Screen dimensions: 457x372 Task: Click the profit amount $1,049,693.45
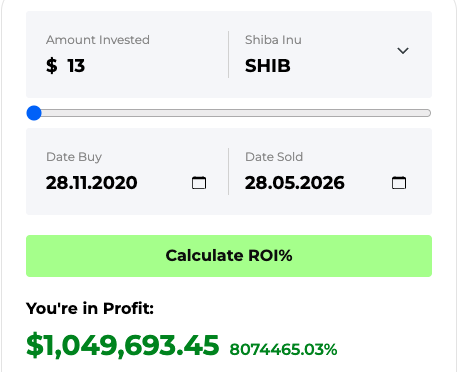123,345
